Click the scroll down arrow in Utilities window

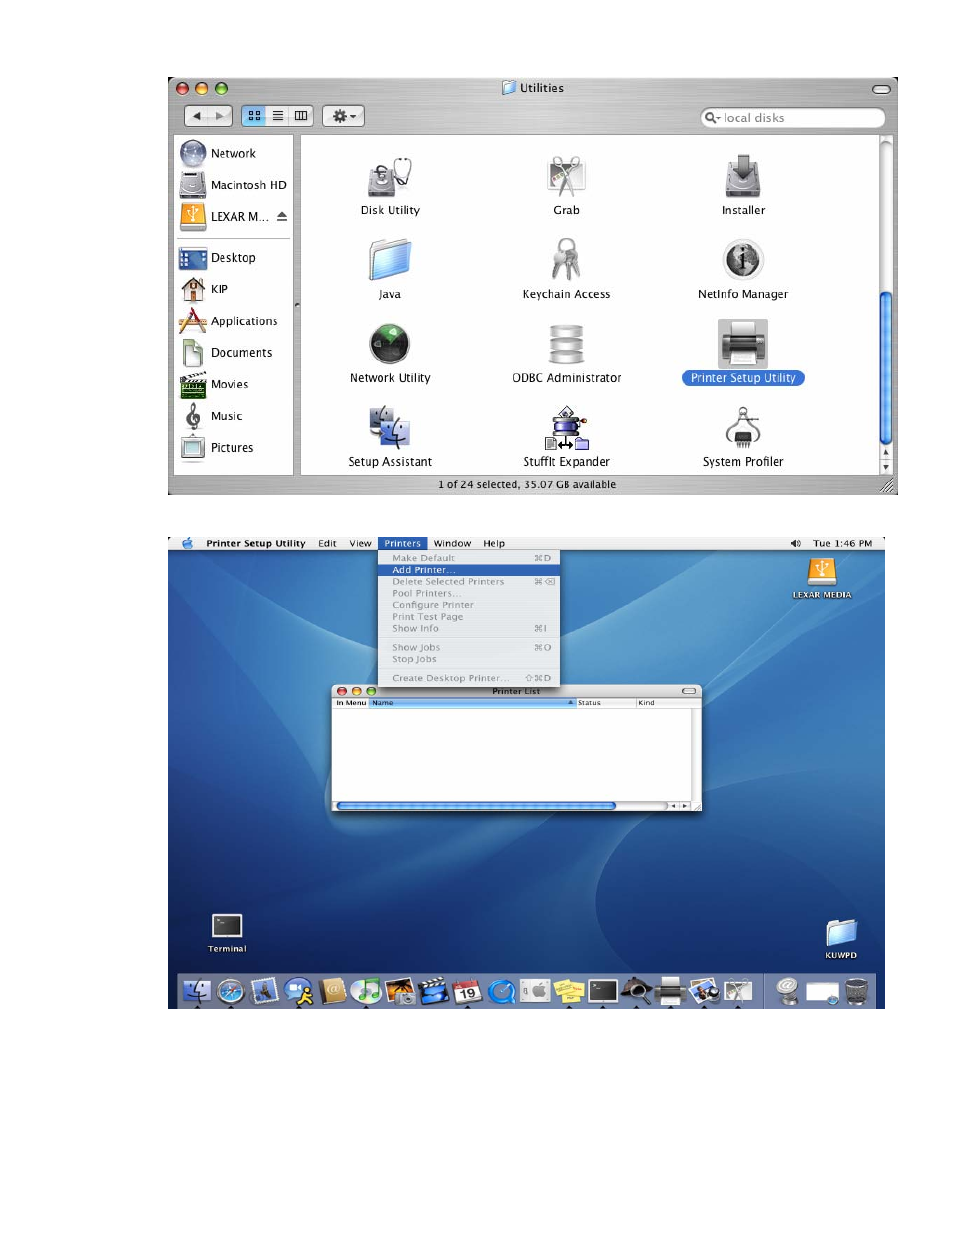click(885, 468)
